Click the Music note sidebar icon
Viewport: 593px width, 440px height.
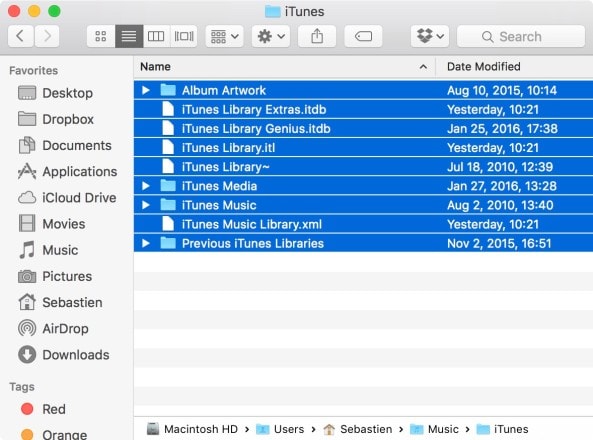pyautogui.click(x=27, y=250)
